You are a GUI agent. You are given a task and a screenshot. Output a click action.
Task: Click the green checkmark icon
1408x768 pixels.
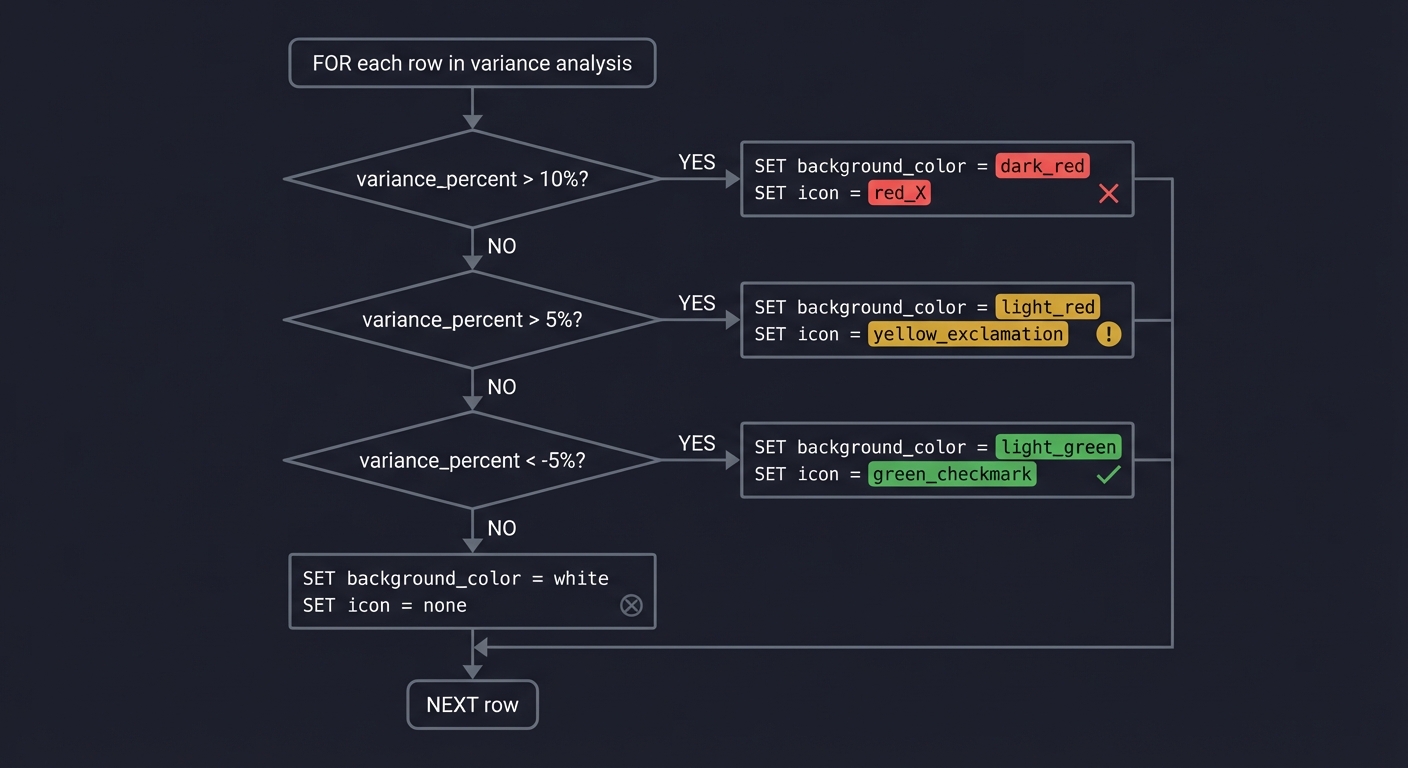tap(1108, 474)
